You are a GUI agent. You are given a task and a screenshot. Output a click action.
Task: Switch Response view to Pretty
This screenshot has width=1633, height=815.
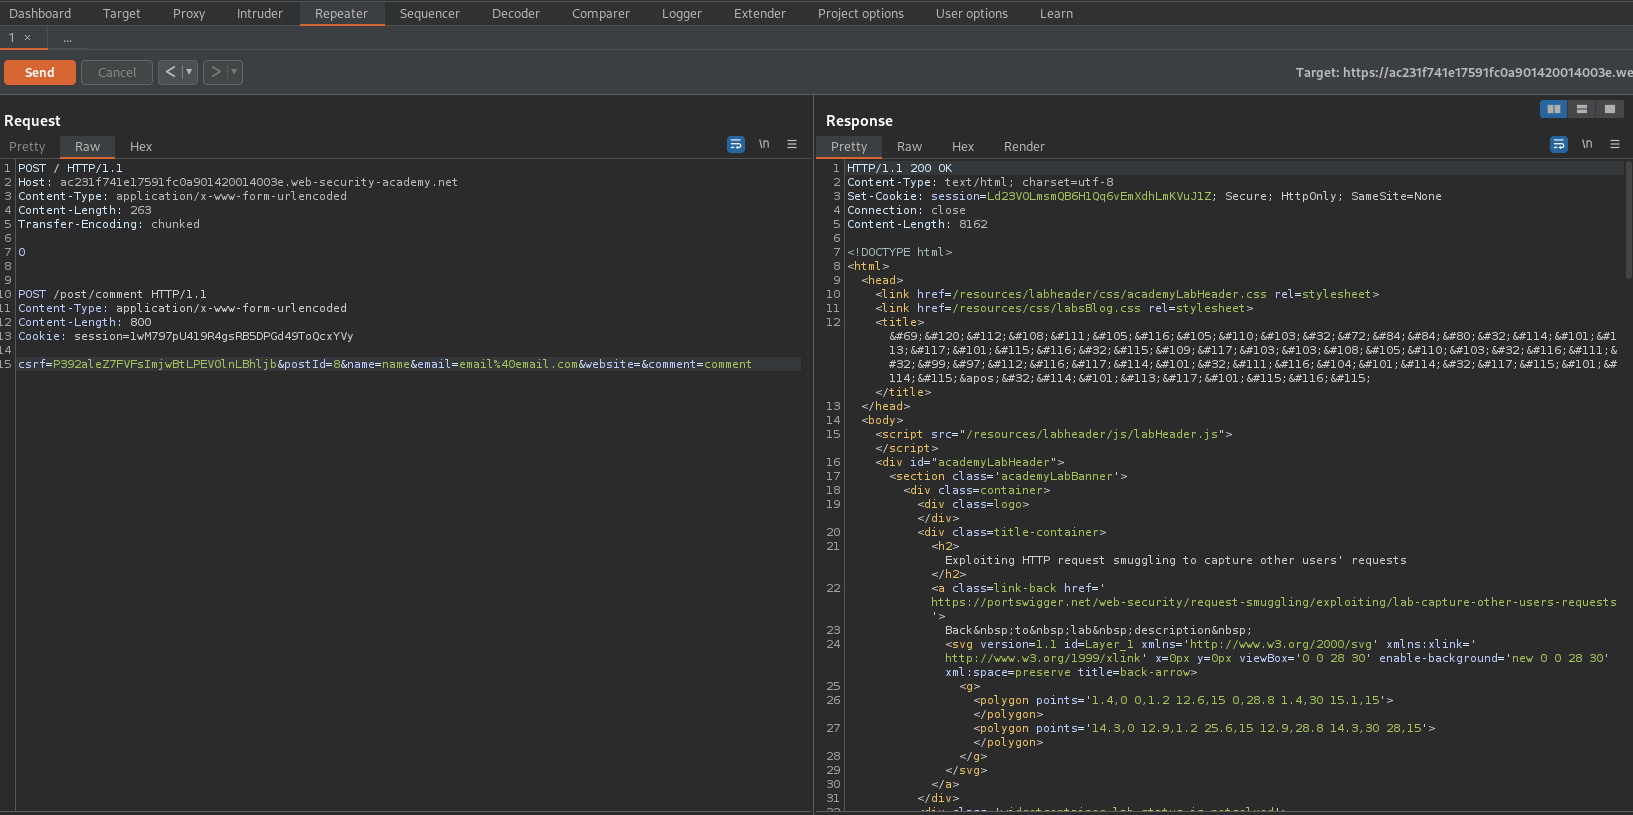(849, 146)
